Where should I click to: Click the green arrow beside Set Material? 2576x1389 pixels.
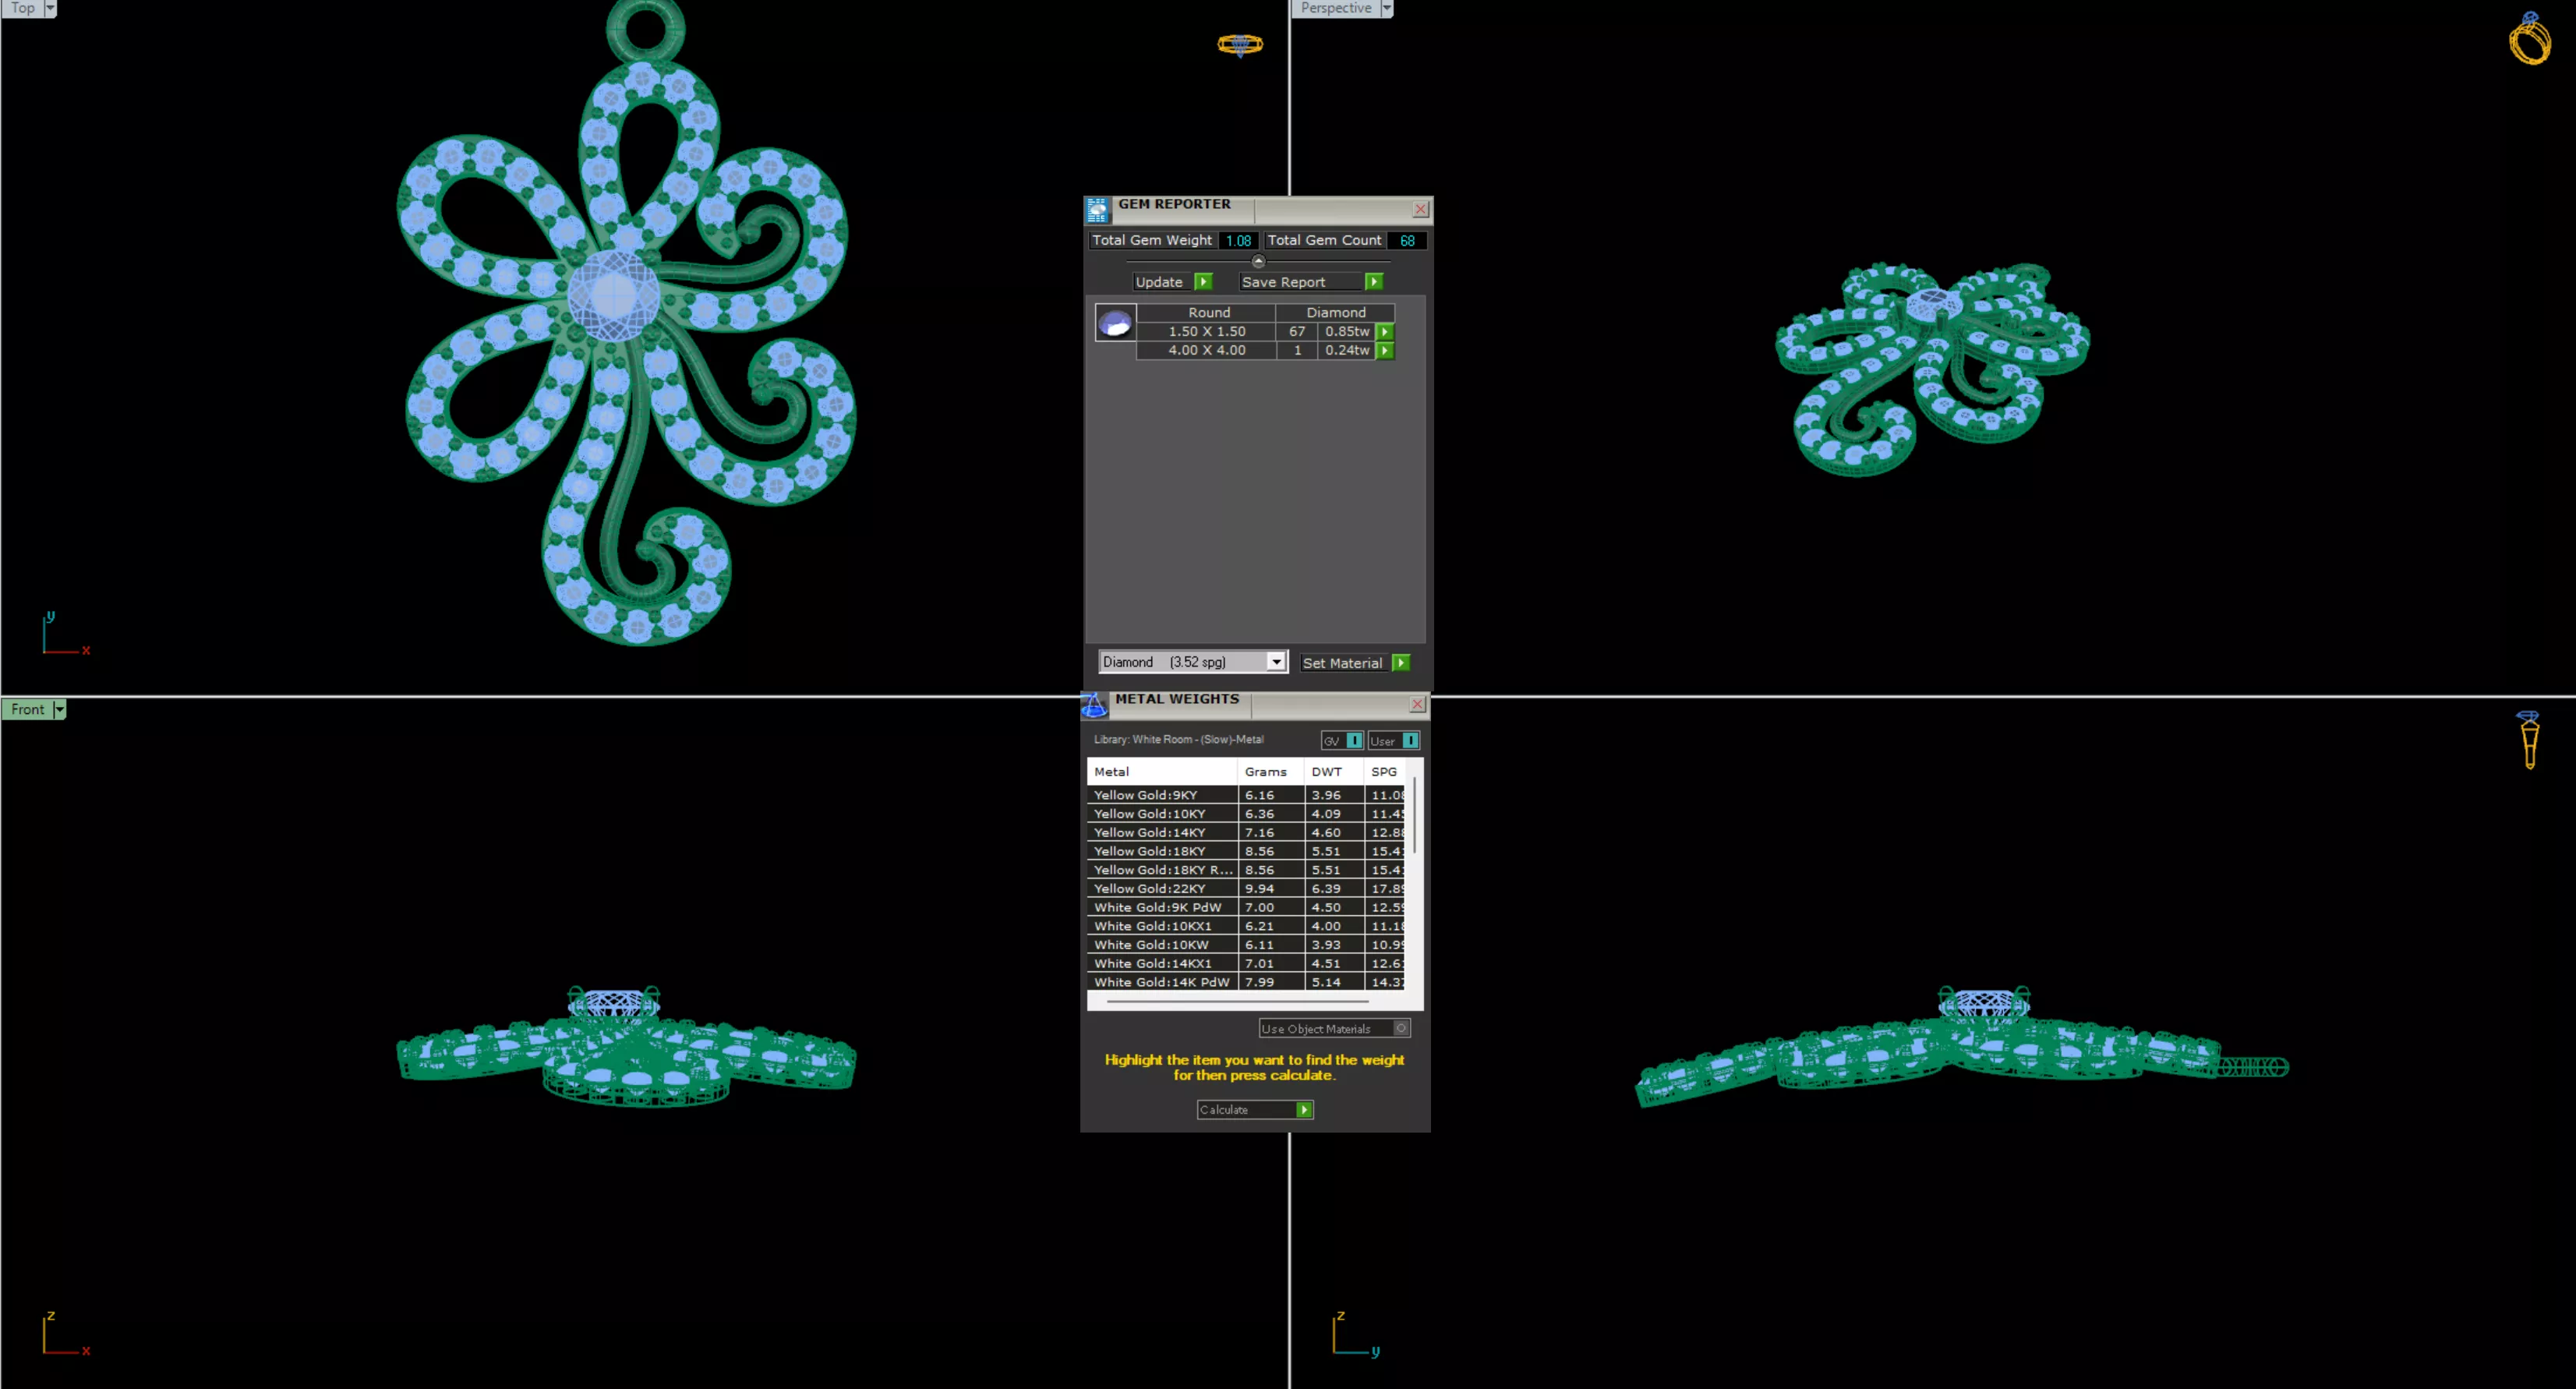coord(1401,663)
